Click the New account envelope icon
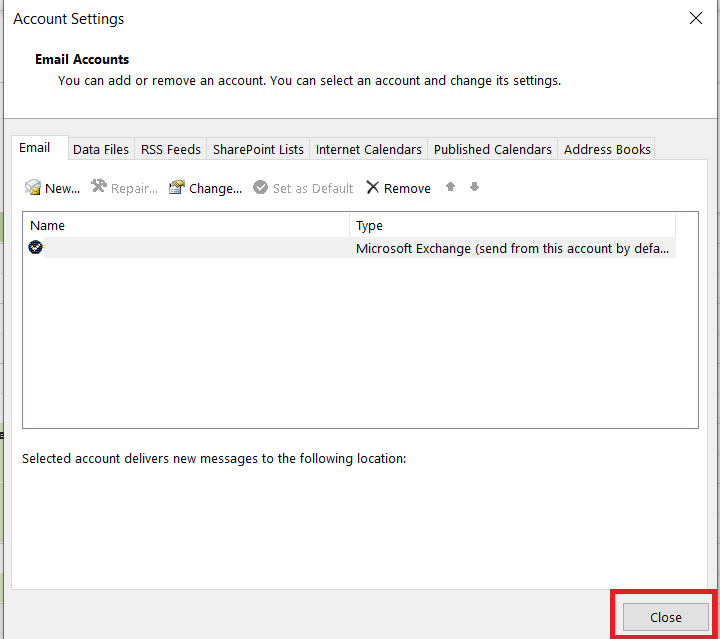 point(33,188)
